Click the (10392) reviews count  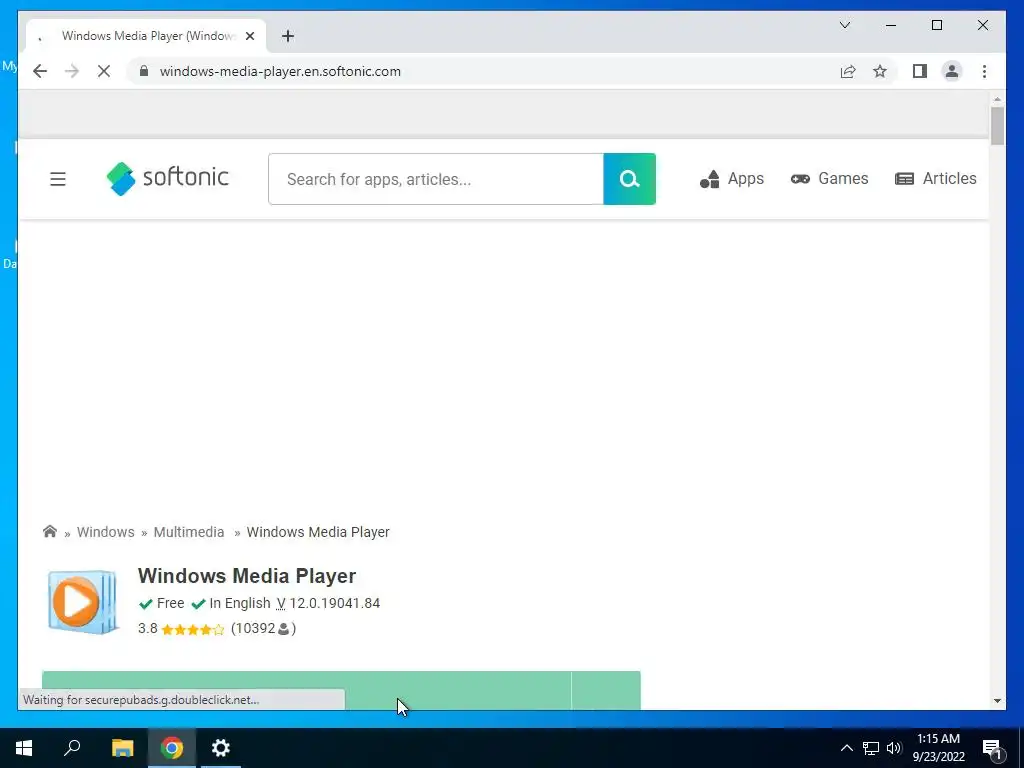pos(263,628)
